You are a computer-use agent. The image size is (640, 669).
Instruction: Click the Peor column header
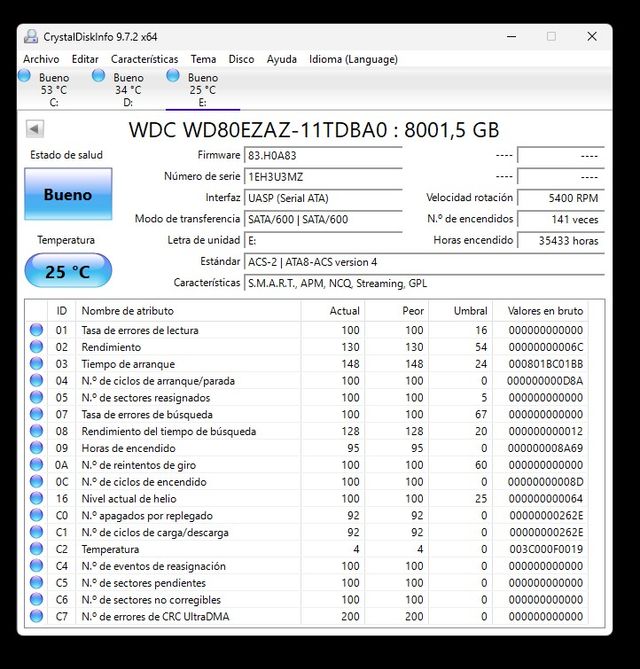pyautogui.click(x=397, y=311)
